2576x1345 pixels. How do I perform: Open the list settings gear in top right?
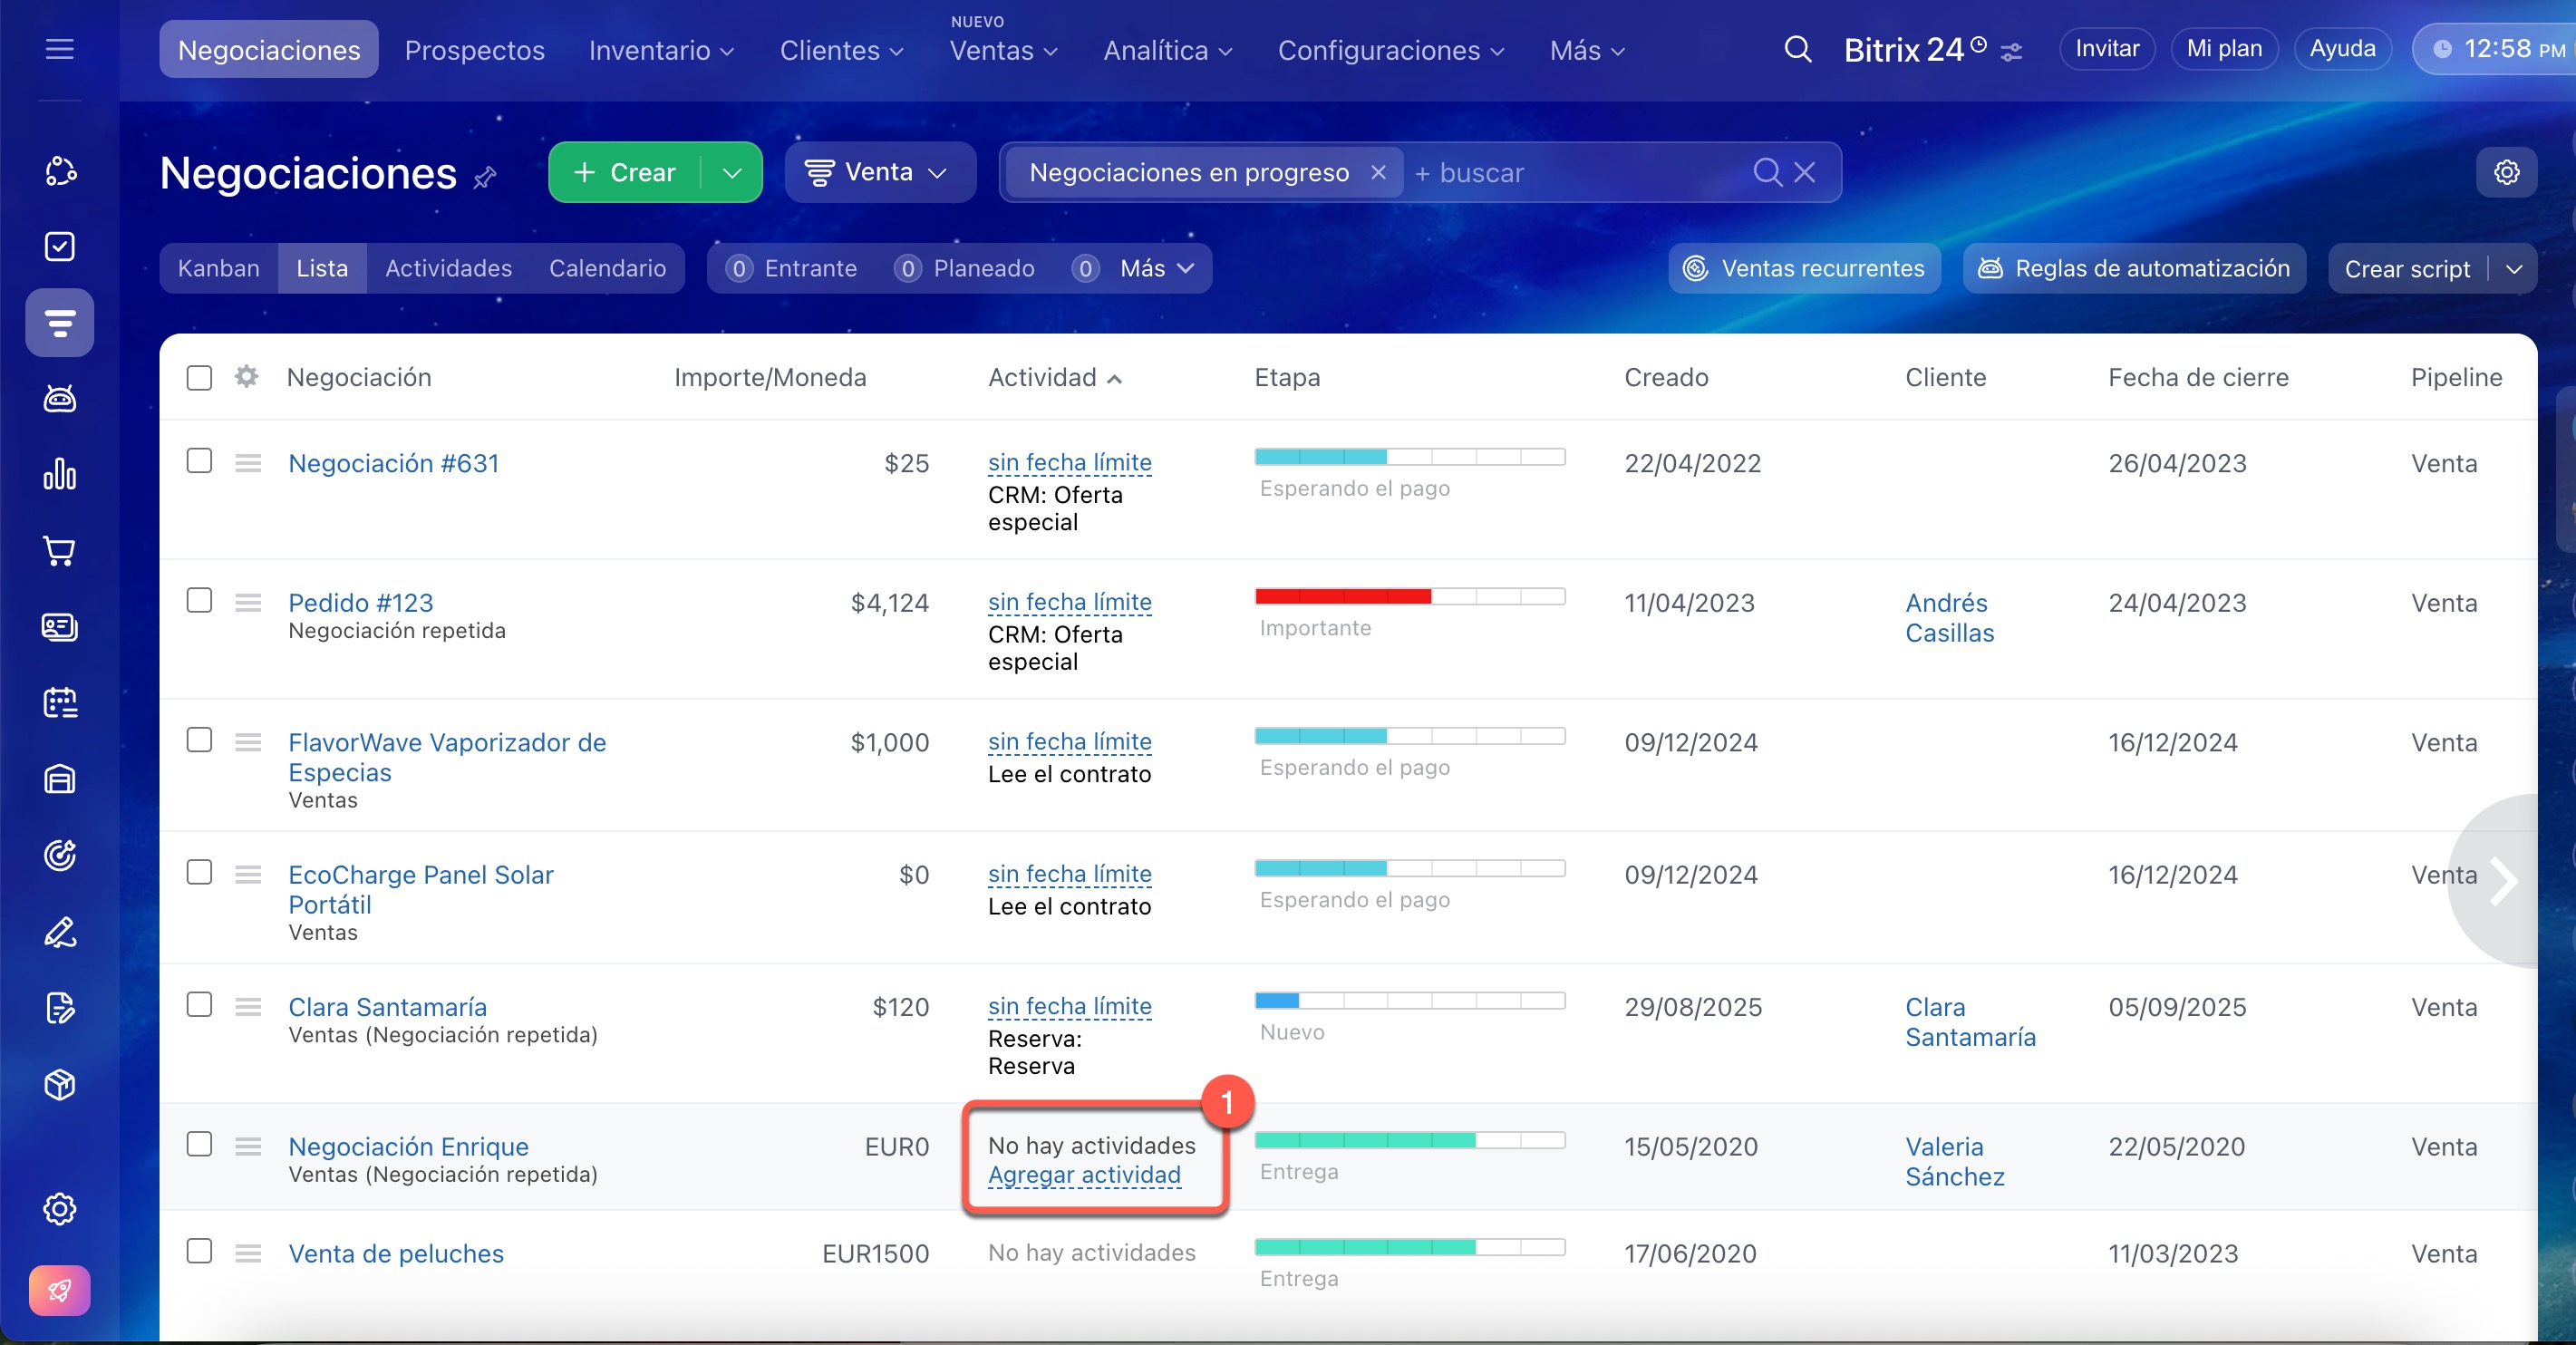(2506, 172)
